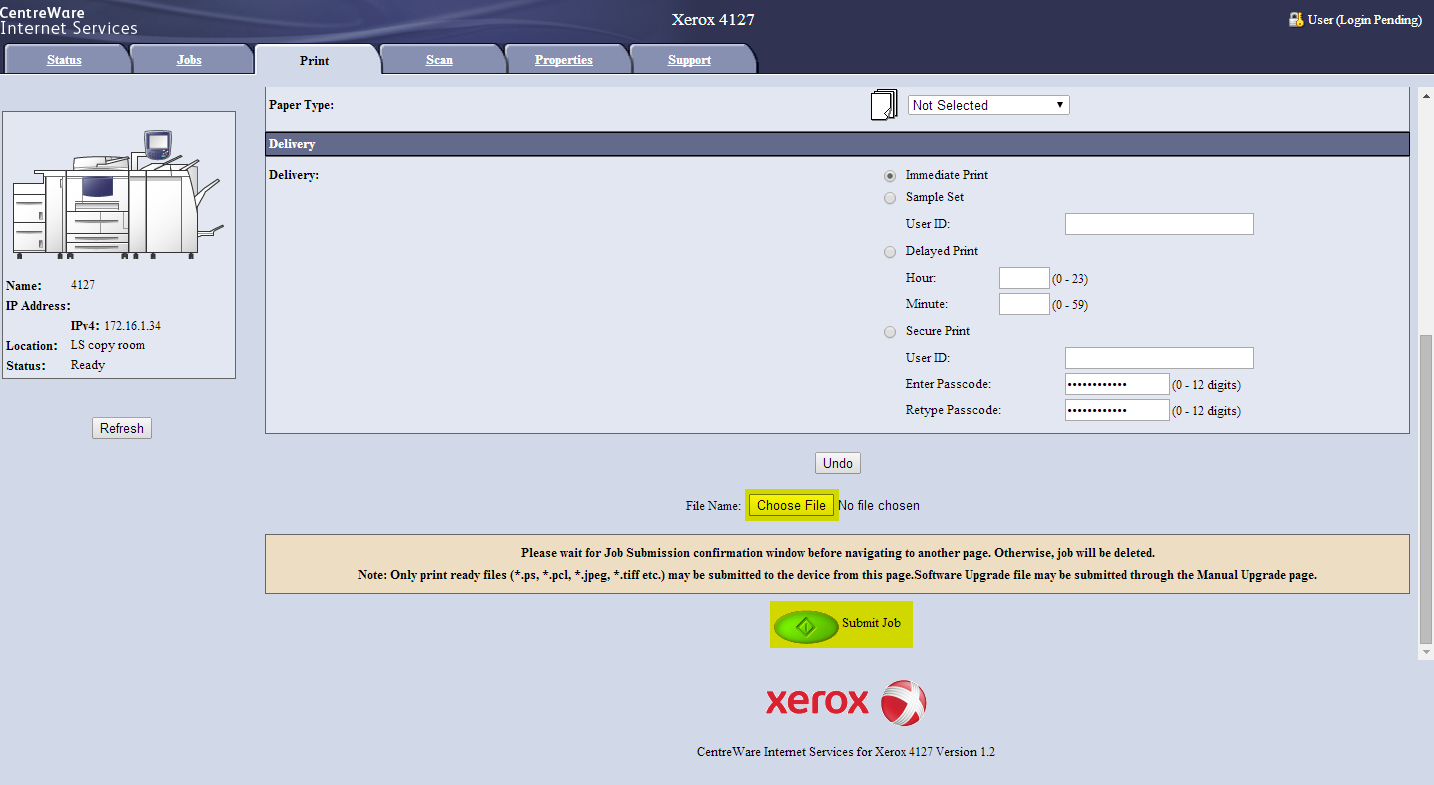This screenshot has height=785, width=1434.
Task: Select the Immediate Print option
Action: pos(890,175)
